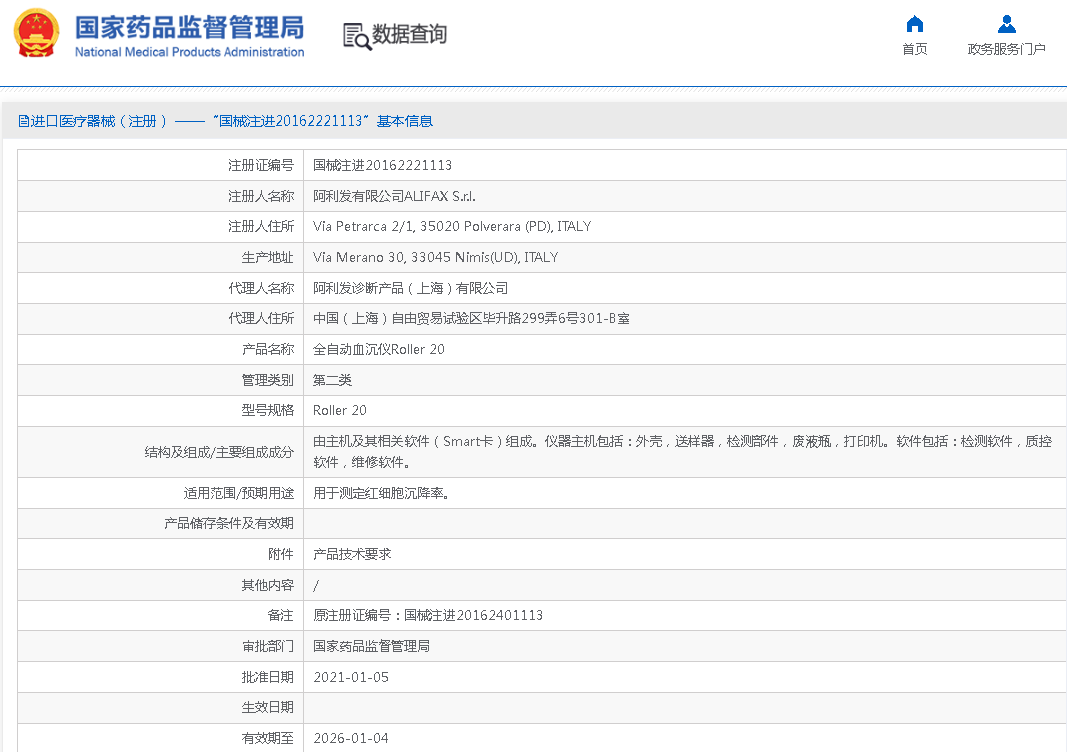Click the 国家药品监督管理局 title text

coord(189,26)
